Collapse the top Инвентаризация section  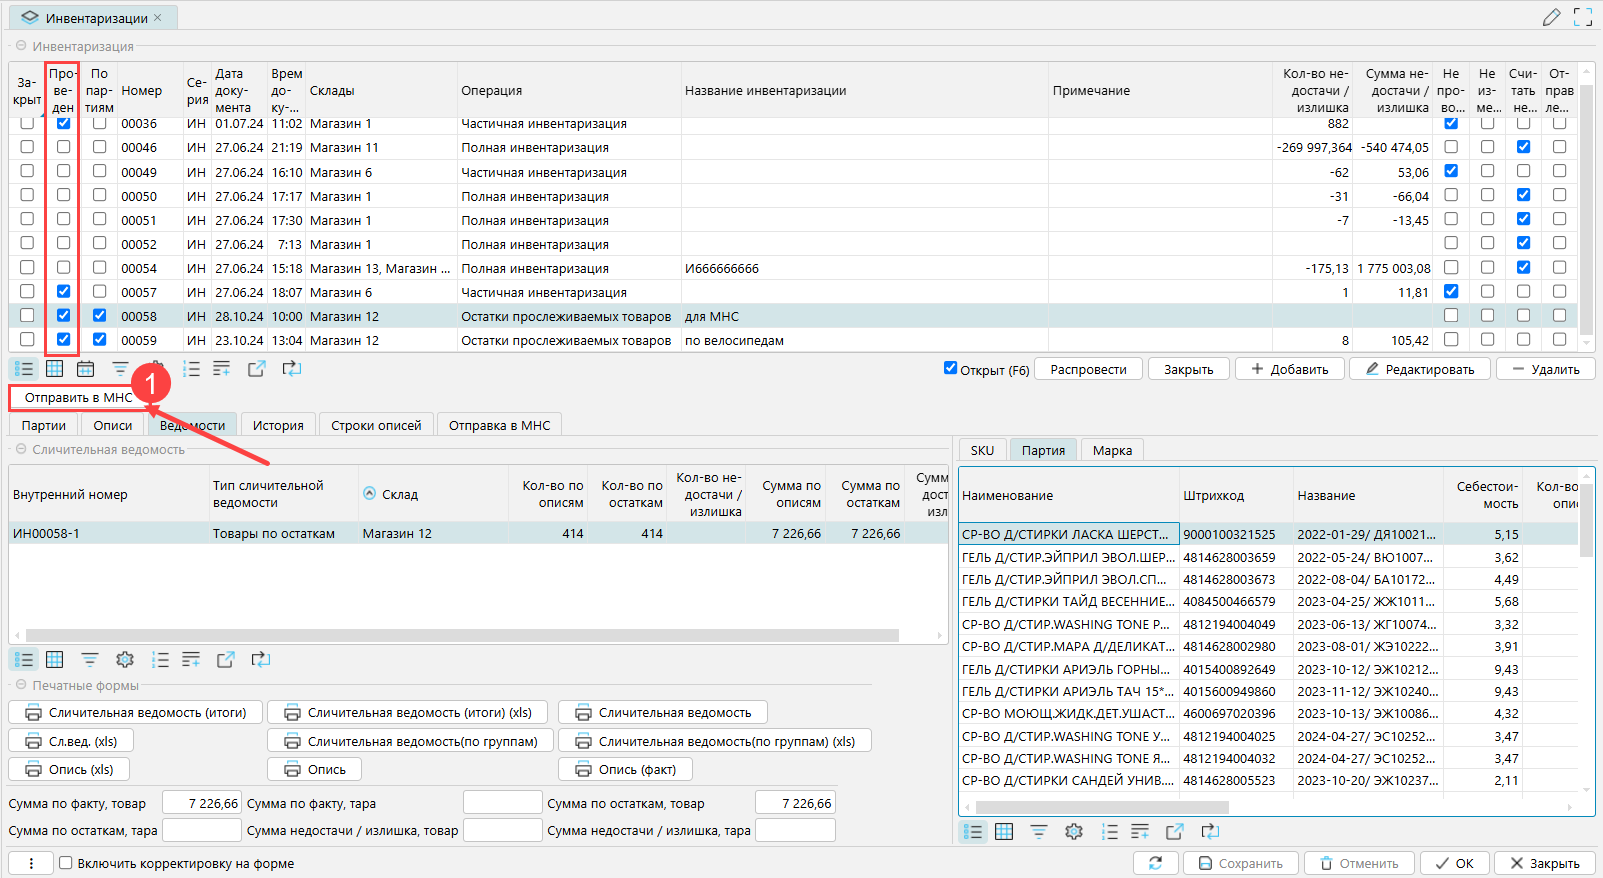pos(21,46)
